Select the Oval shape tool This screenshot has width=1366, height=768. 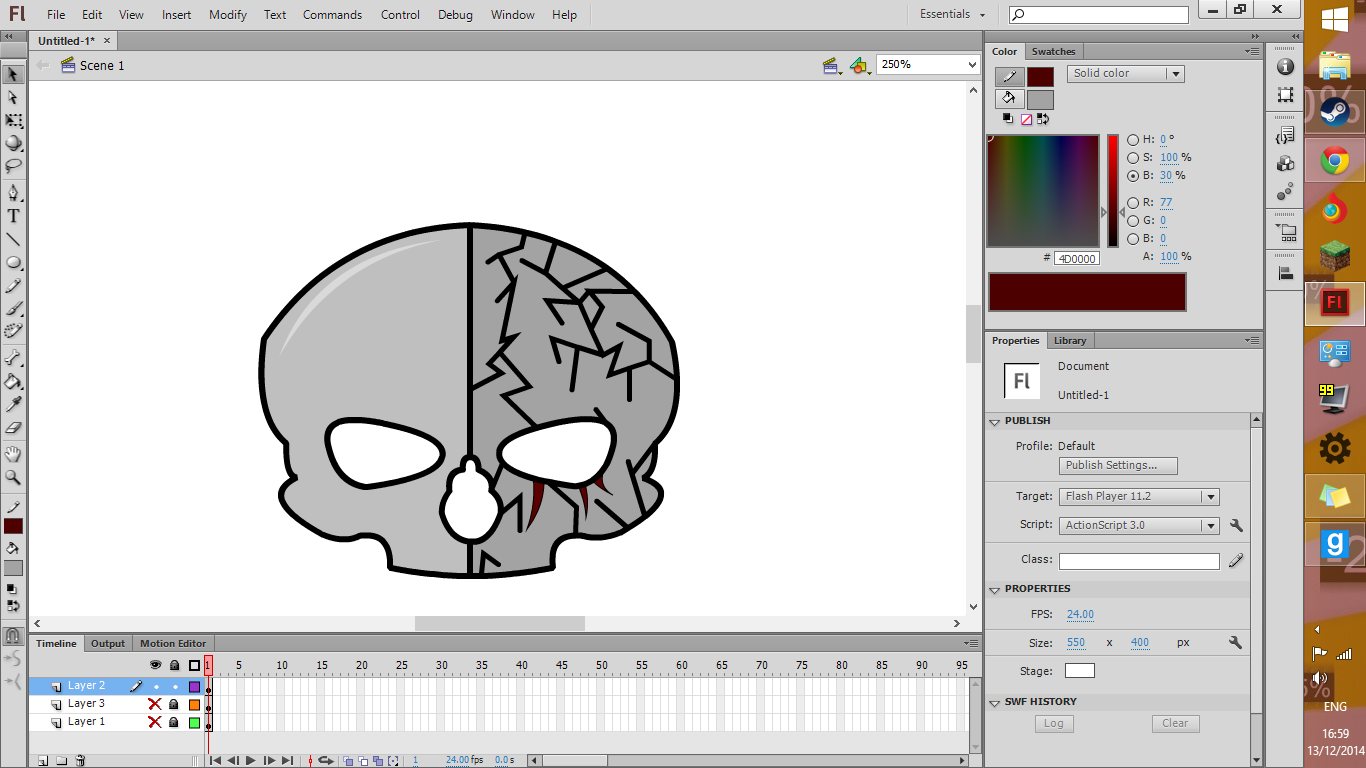click(13, 262)
